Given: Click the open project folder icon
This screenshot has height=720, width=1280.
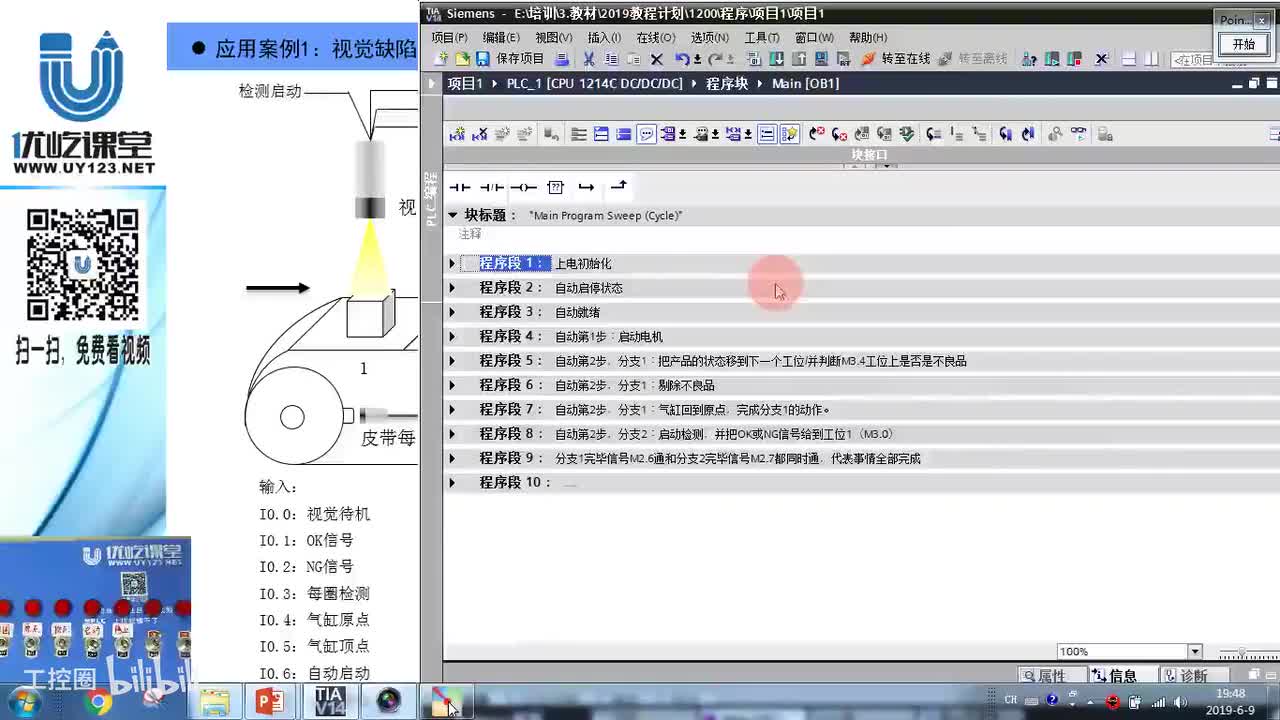Looking at the screenshot, I should click(462, 59).
